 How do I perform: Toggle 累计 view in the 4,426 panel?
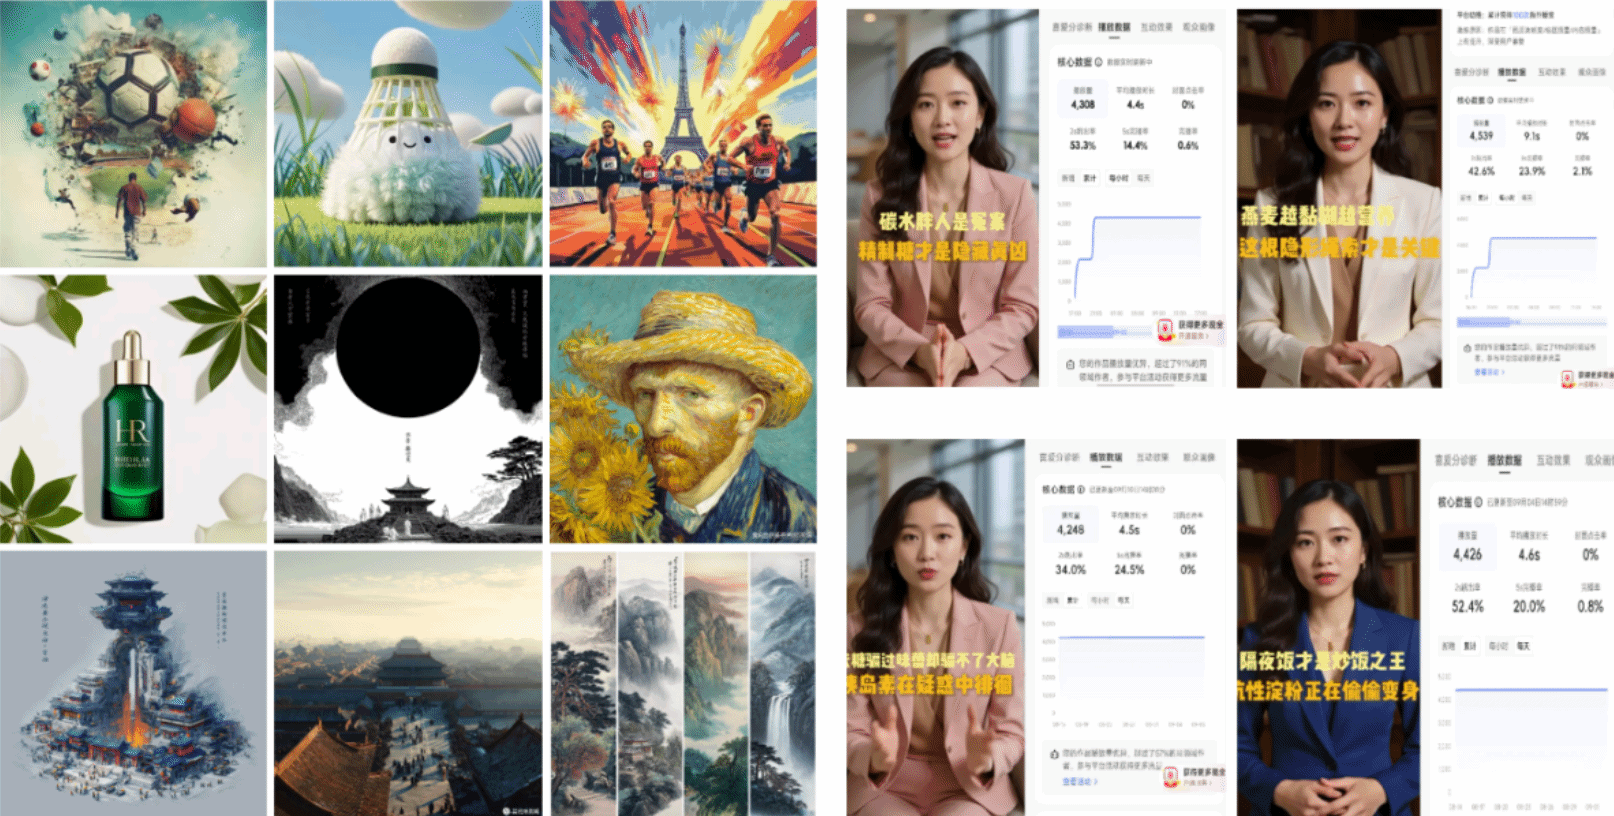pyautogui.click(x=1470, y=646)
